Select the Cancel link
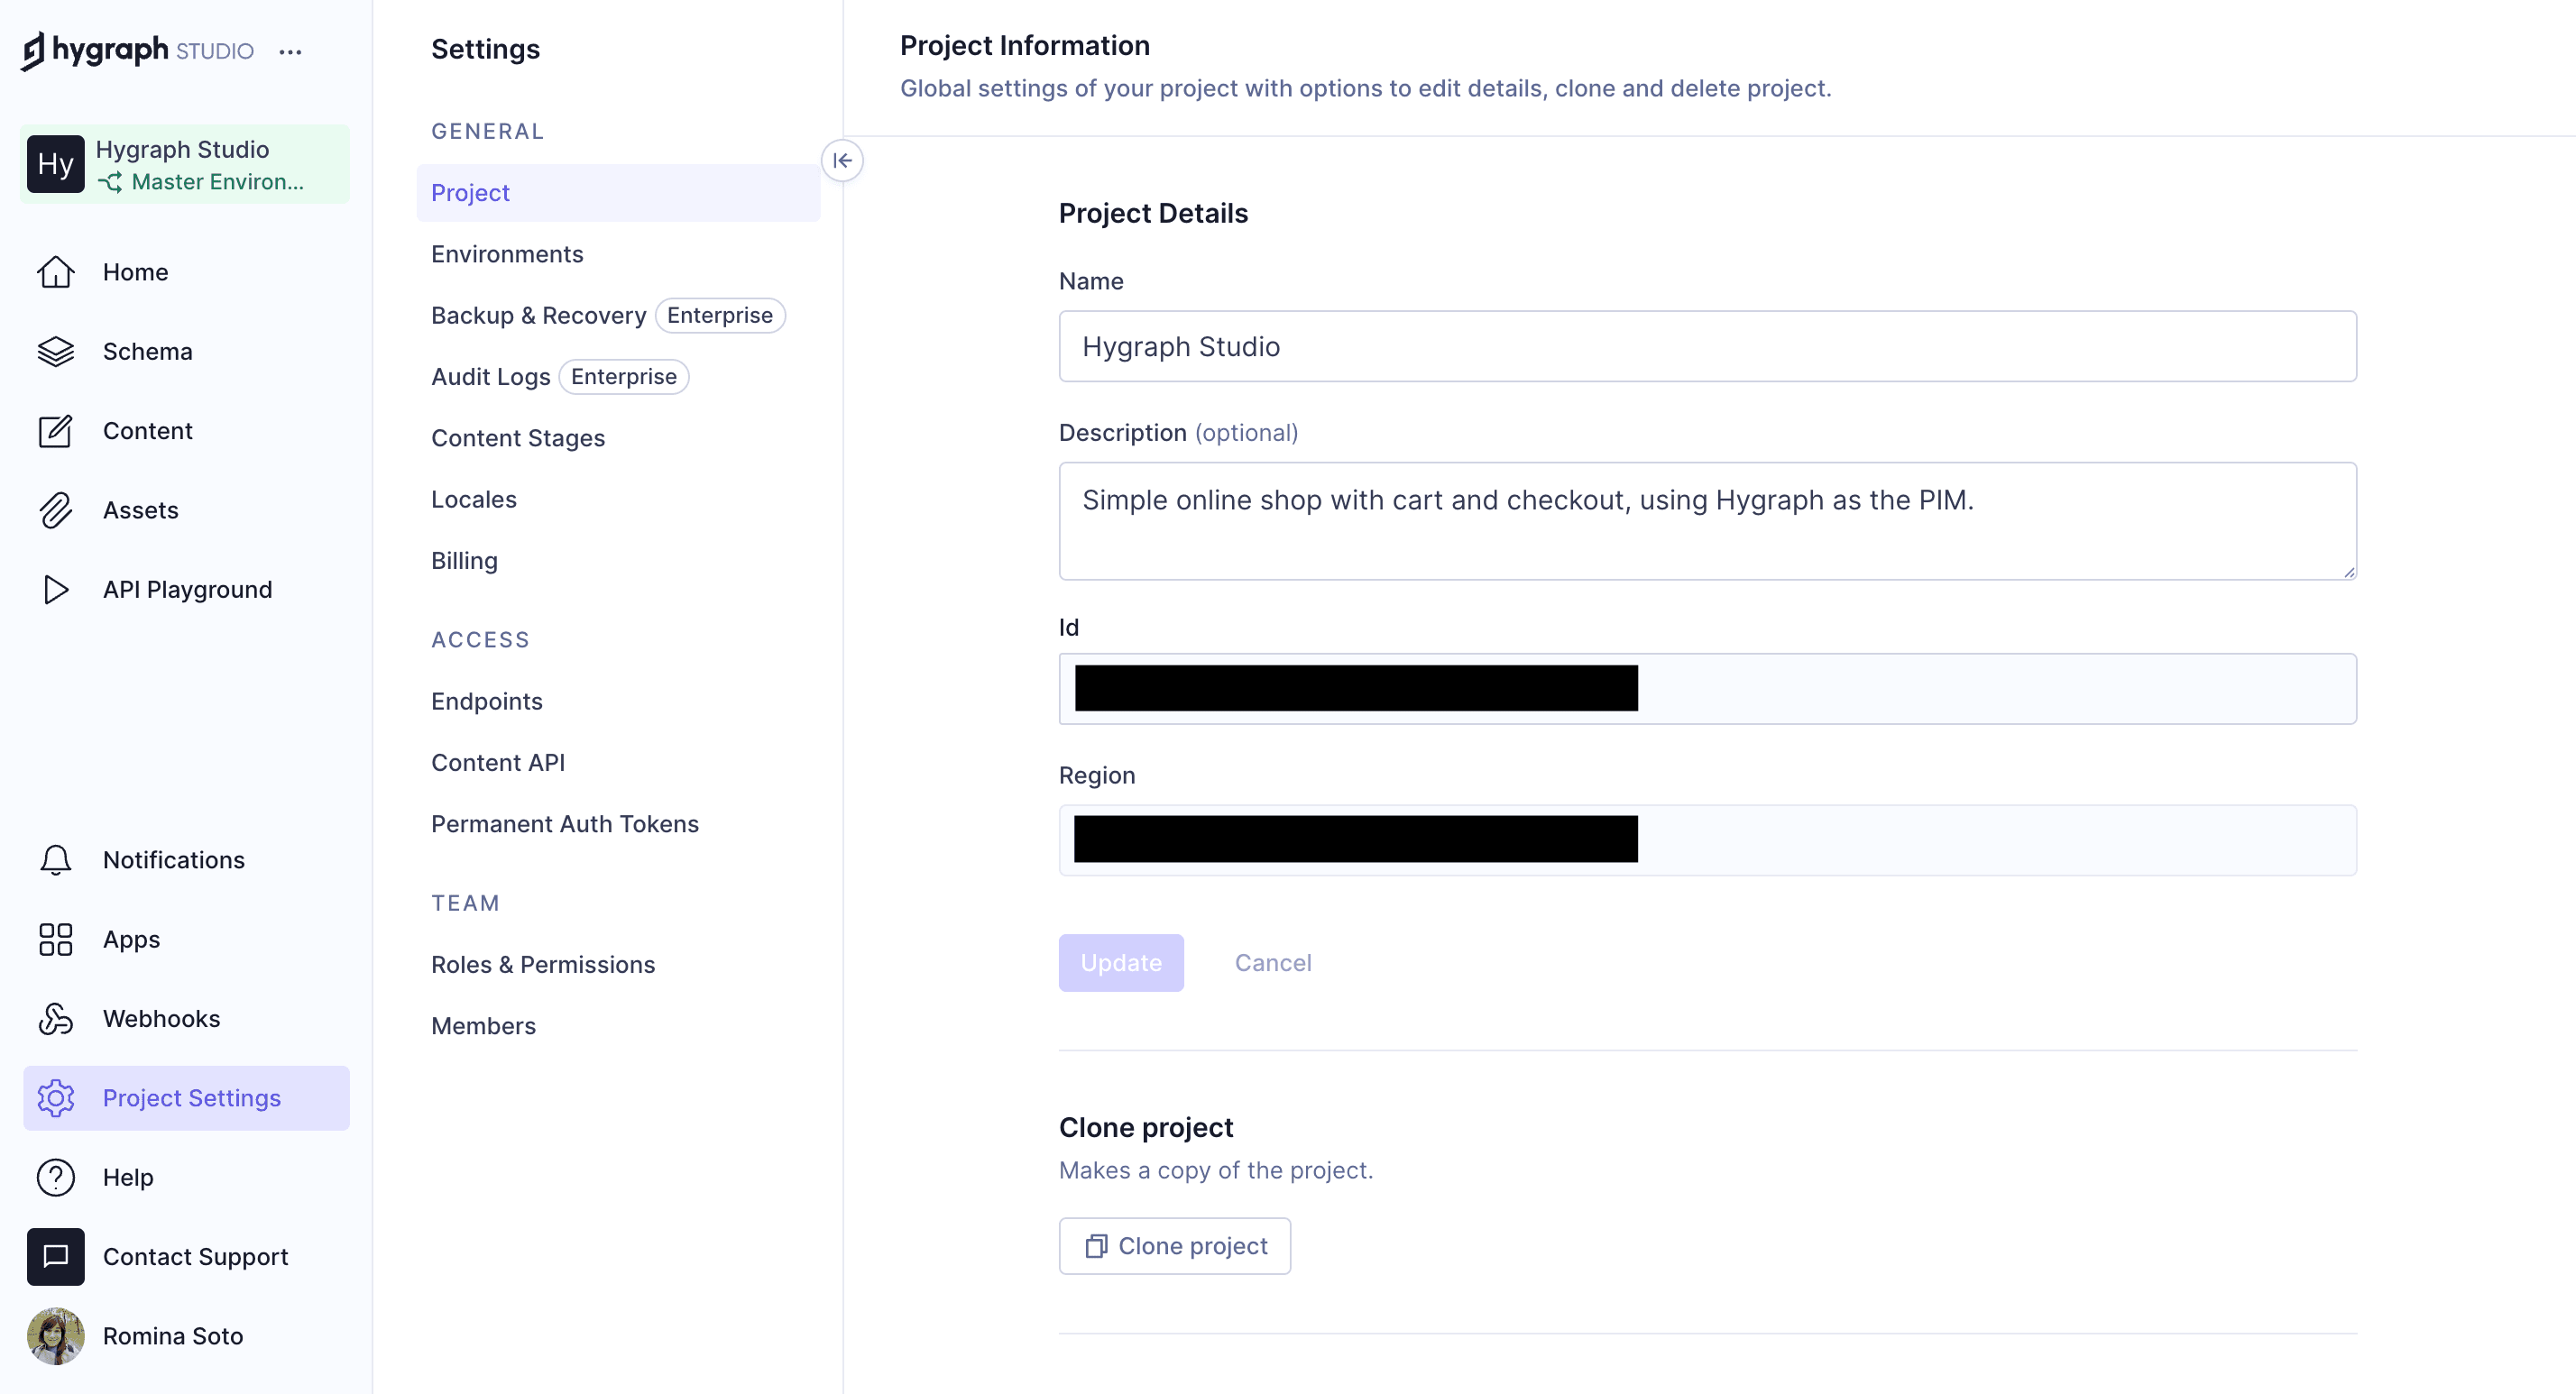The width and height of the screenshot is (2576, 1394). pyautogui.click(x=1272, y=962)
